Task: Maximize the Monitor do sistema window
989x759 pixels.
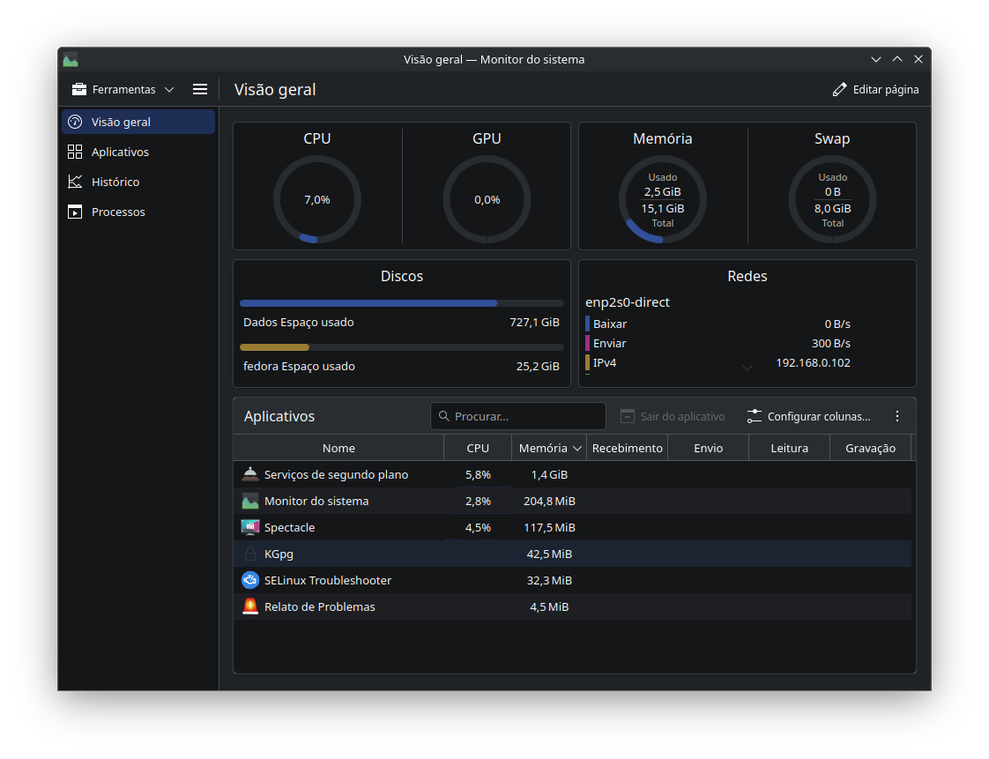Action: pos(897,59)
